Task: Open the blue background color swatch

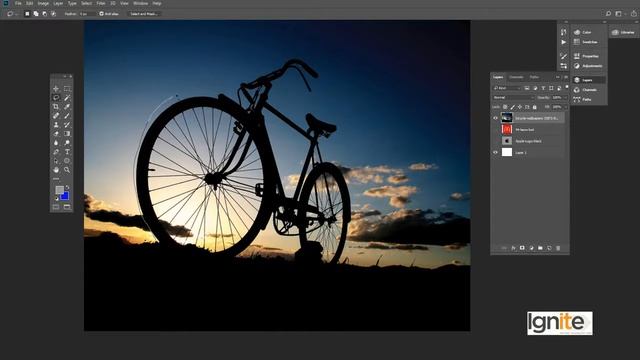Action: click(x=65, y=196)
